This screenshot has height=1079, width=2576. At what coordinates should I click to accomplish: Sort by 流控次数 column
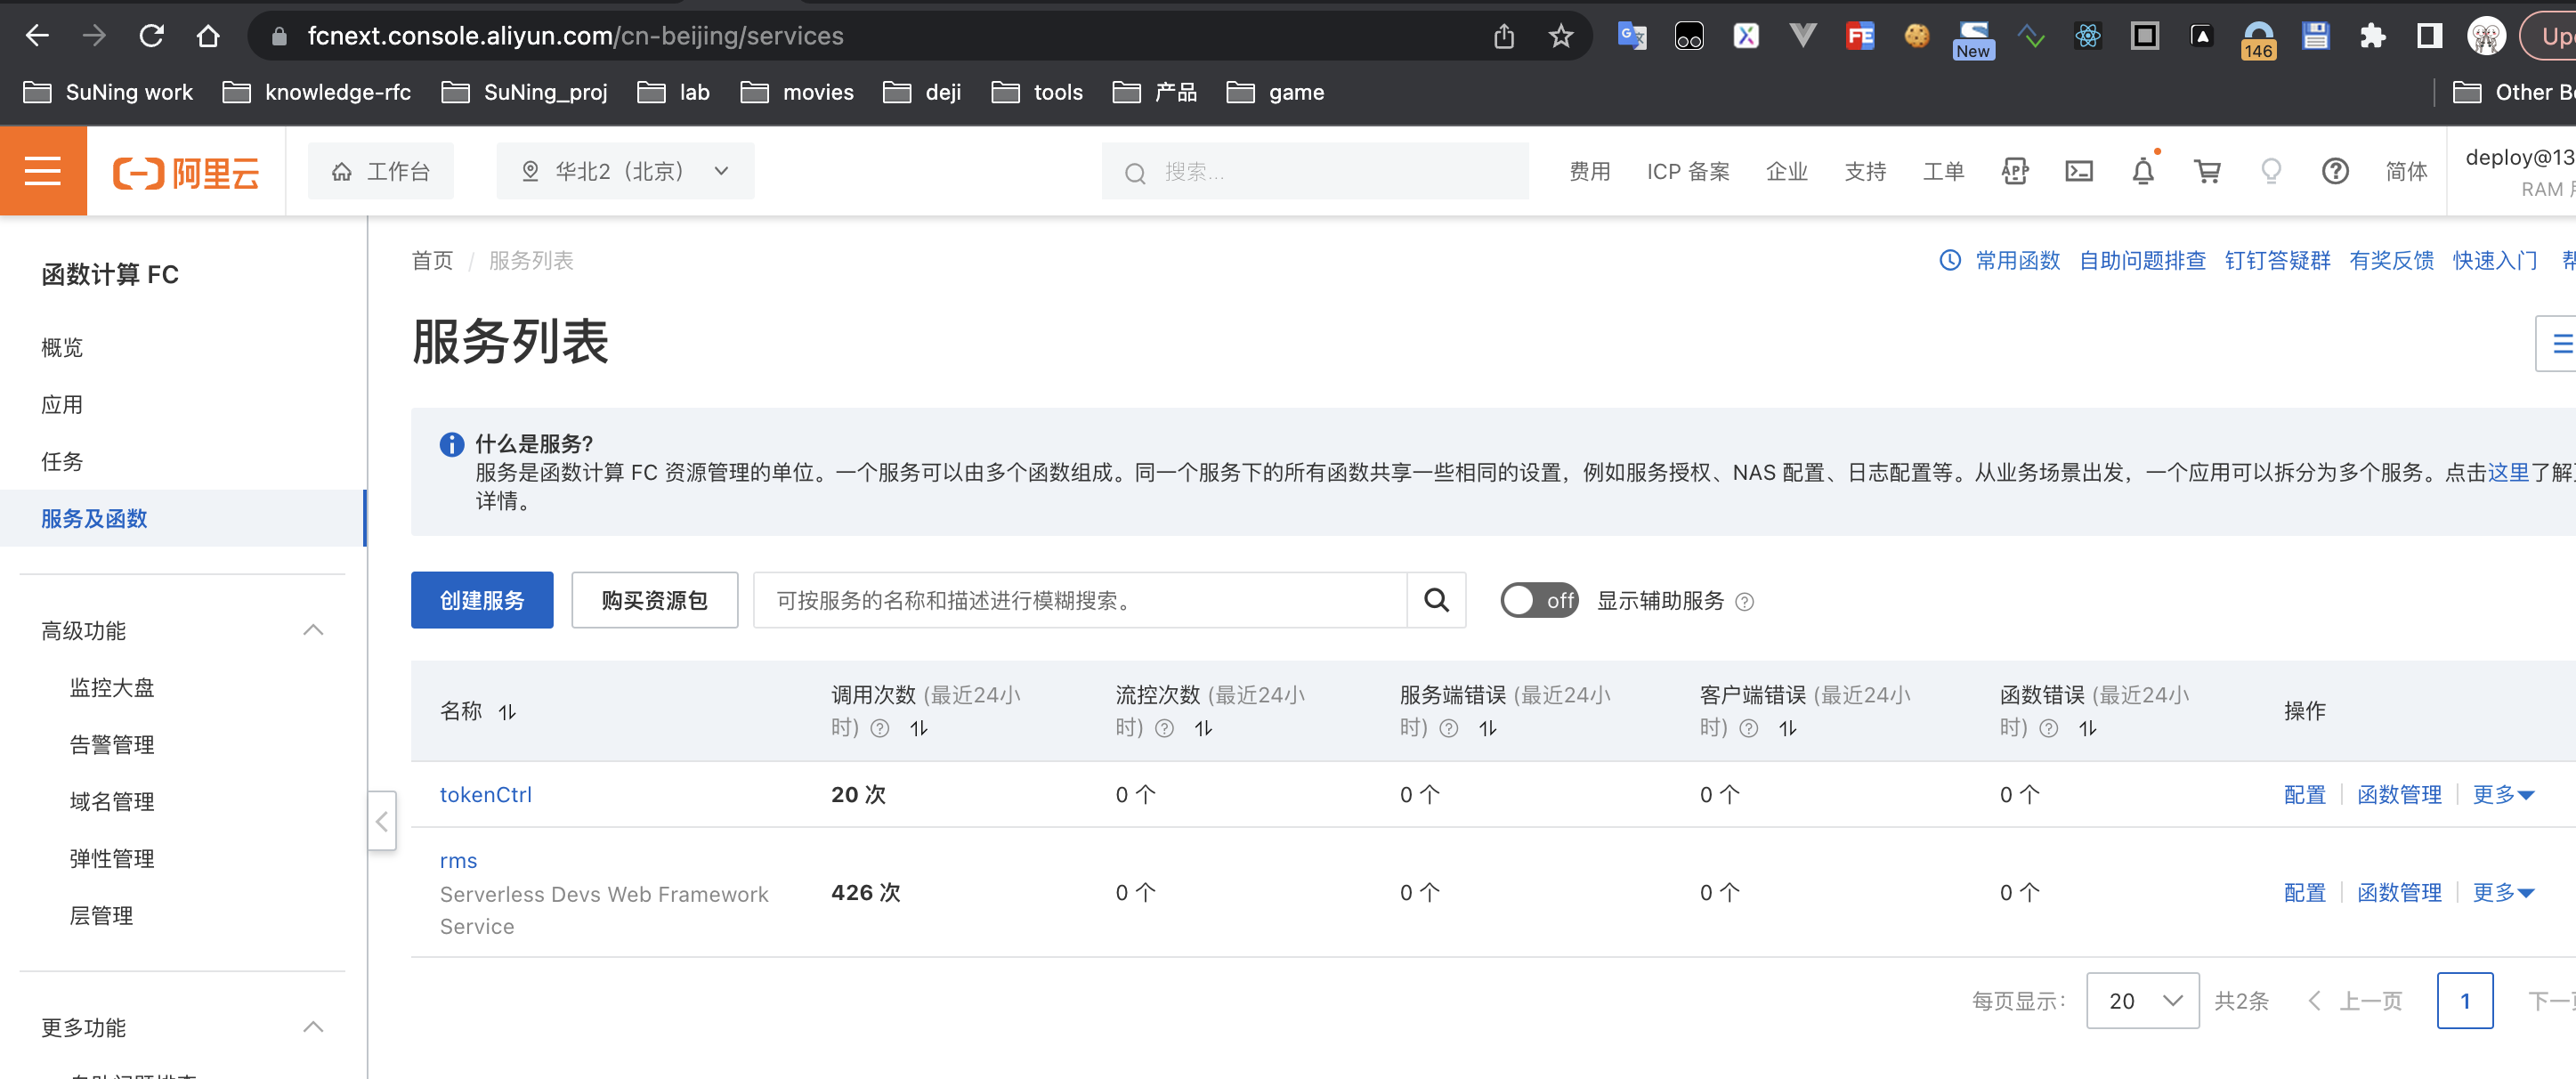(x=1204, y=729)
